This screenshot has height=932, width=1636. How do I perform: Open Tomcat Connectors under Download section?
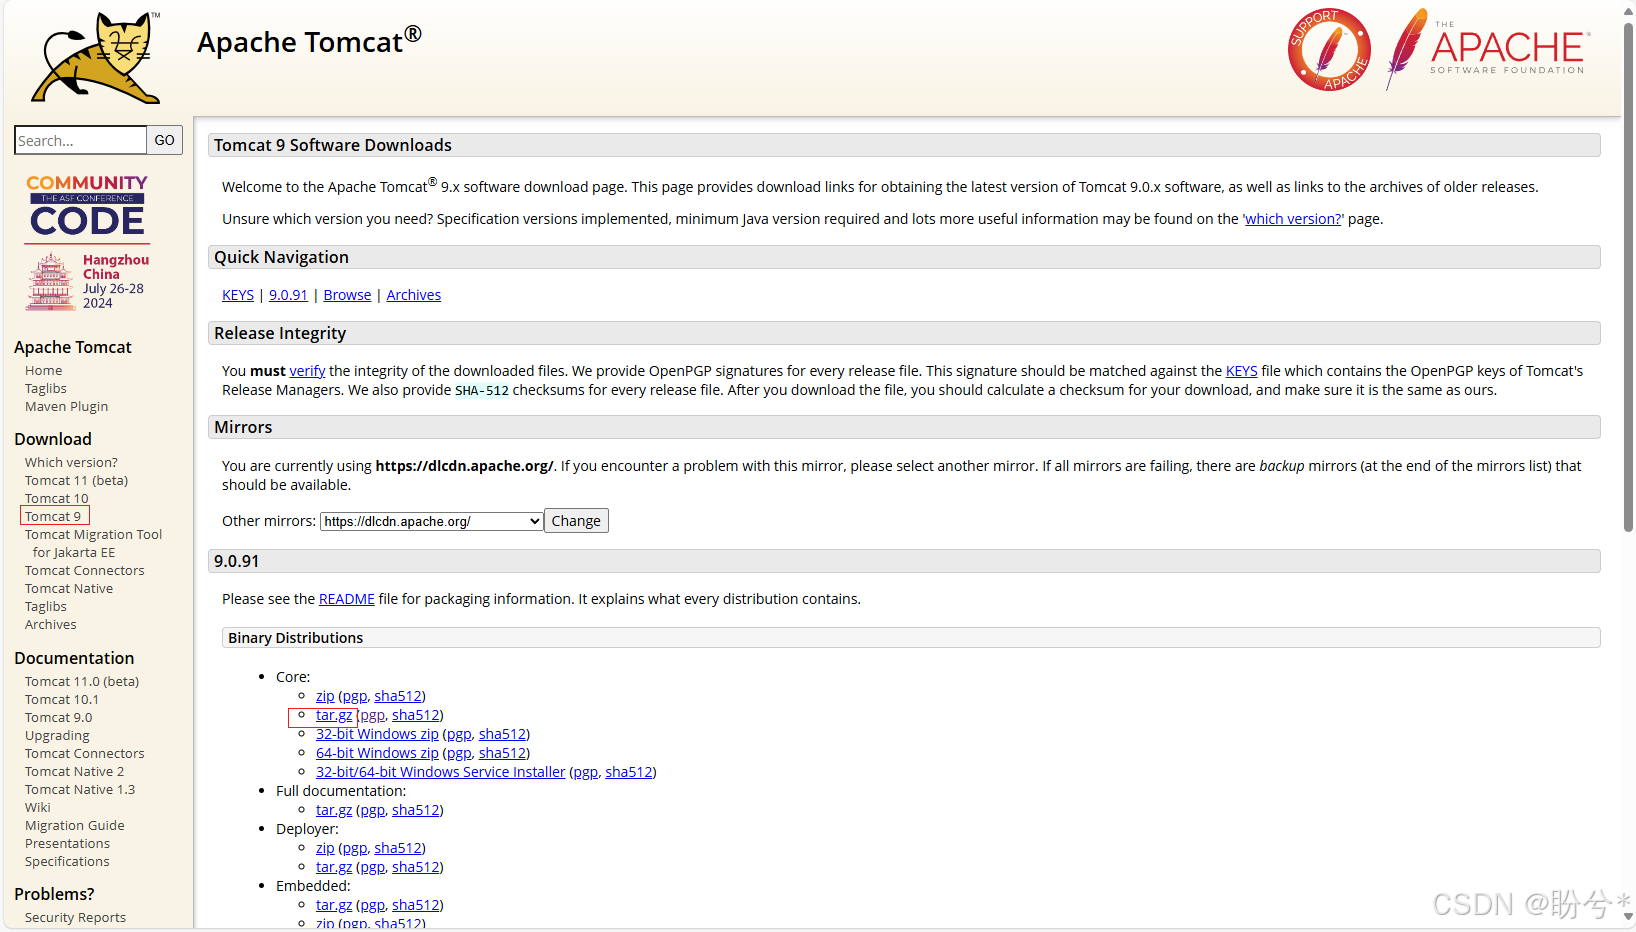click(x=84, y=570)
